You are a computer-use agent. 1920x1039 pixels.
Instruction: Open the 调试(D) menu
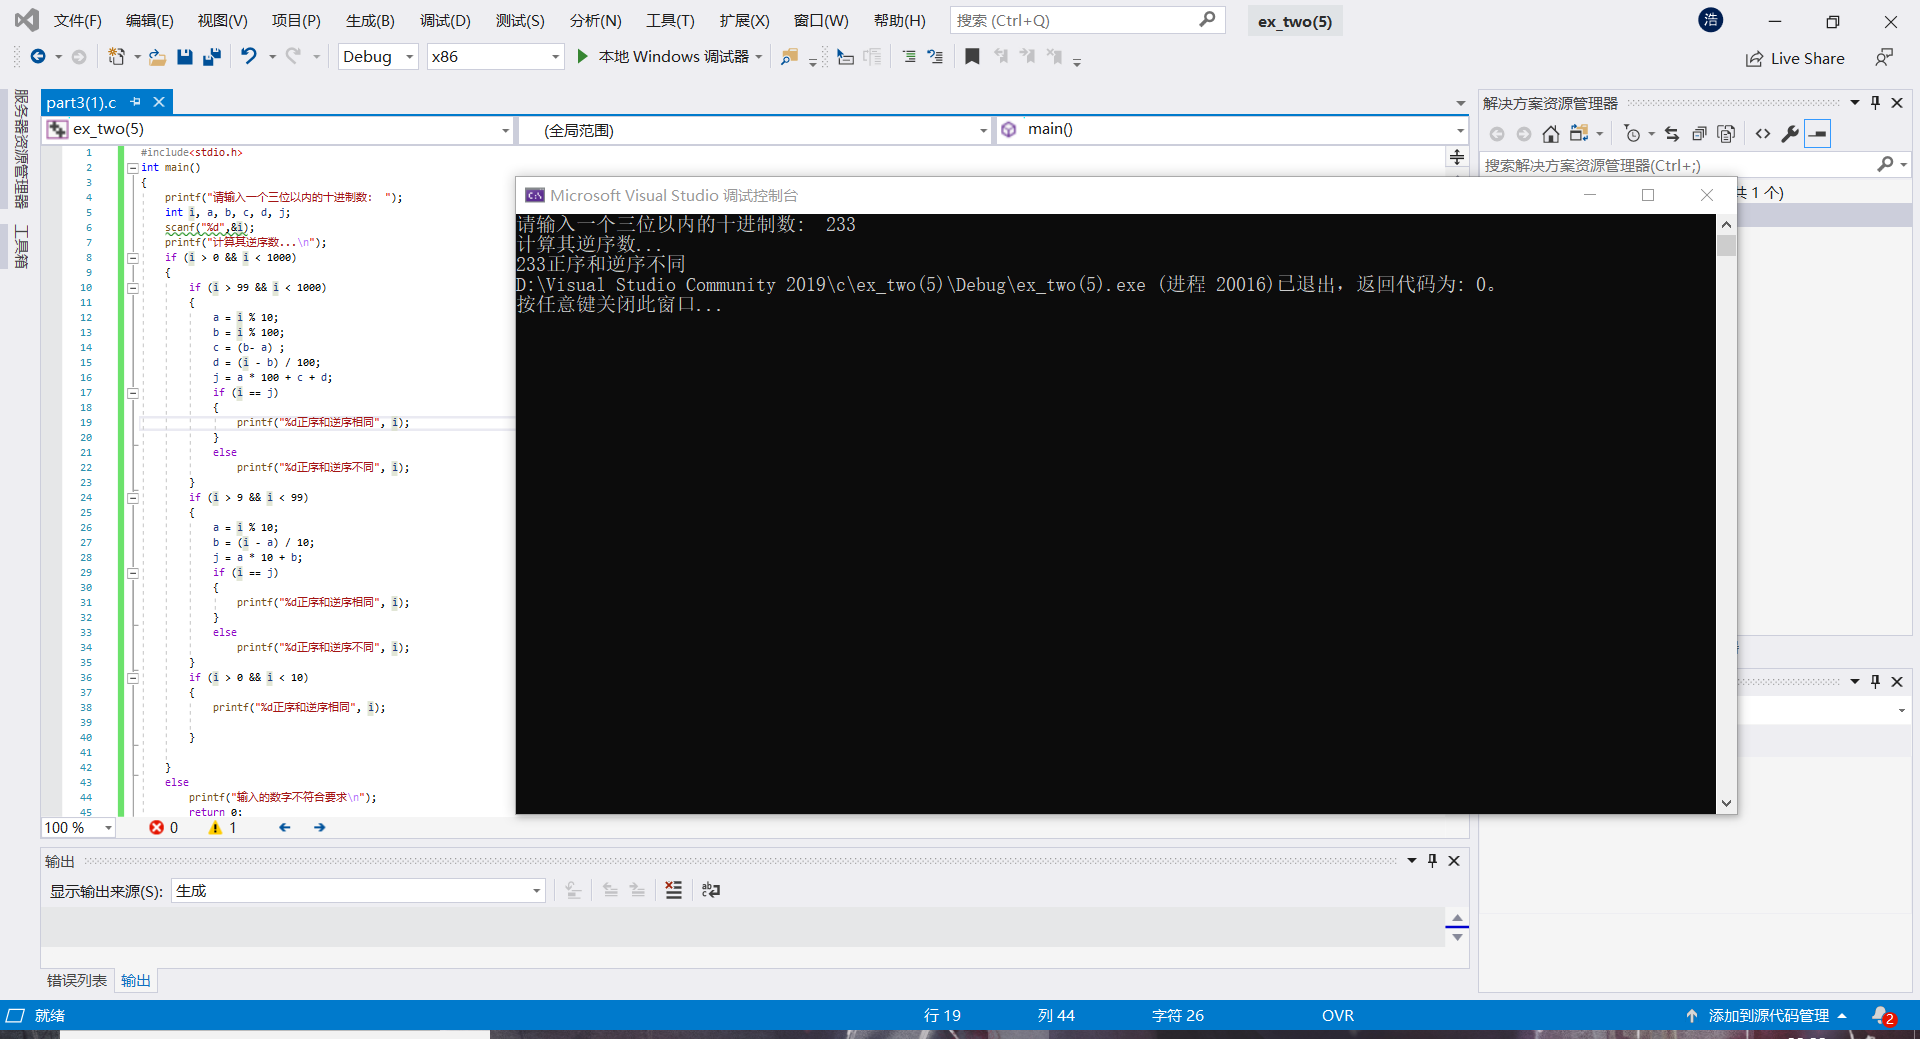tap(445, 21)
